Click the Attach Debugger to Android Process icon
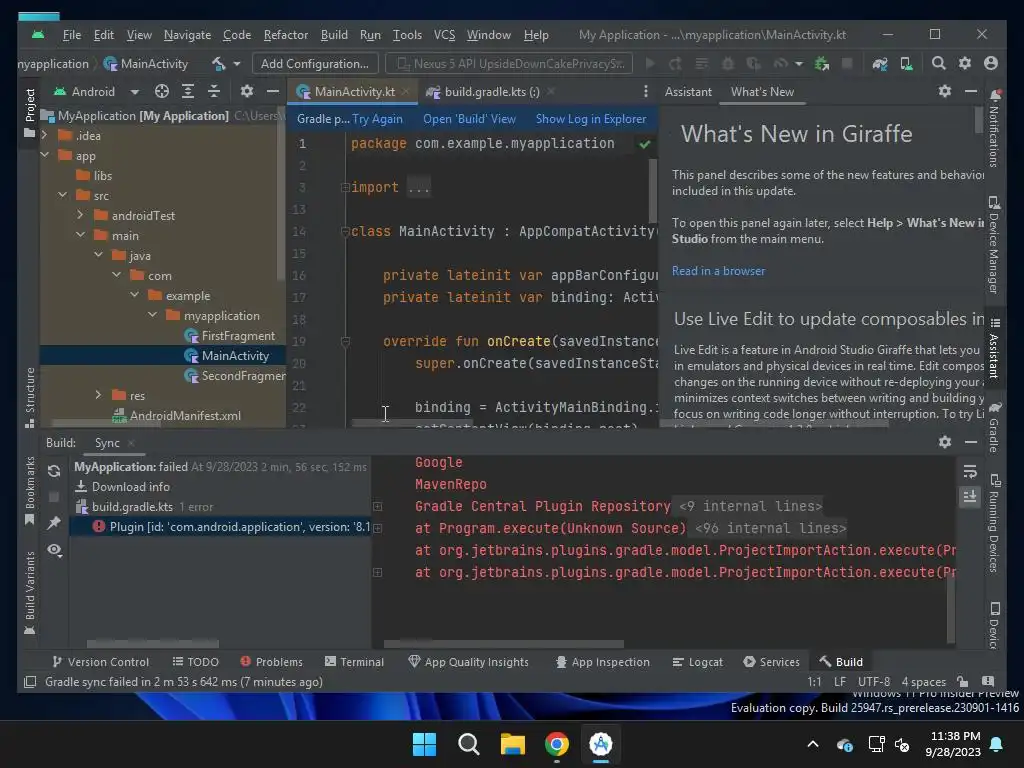The width and height of the screenshot is (1024, 768). point(822,63)
